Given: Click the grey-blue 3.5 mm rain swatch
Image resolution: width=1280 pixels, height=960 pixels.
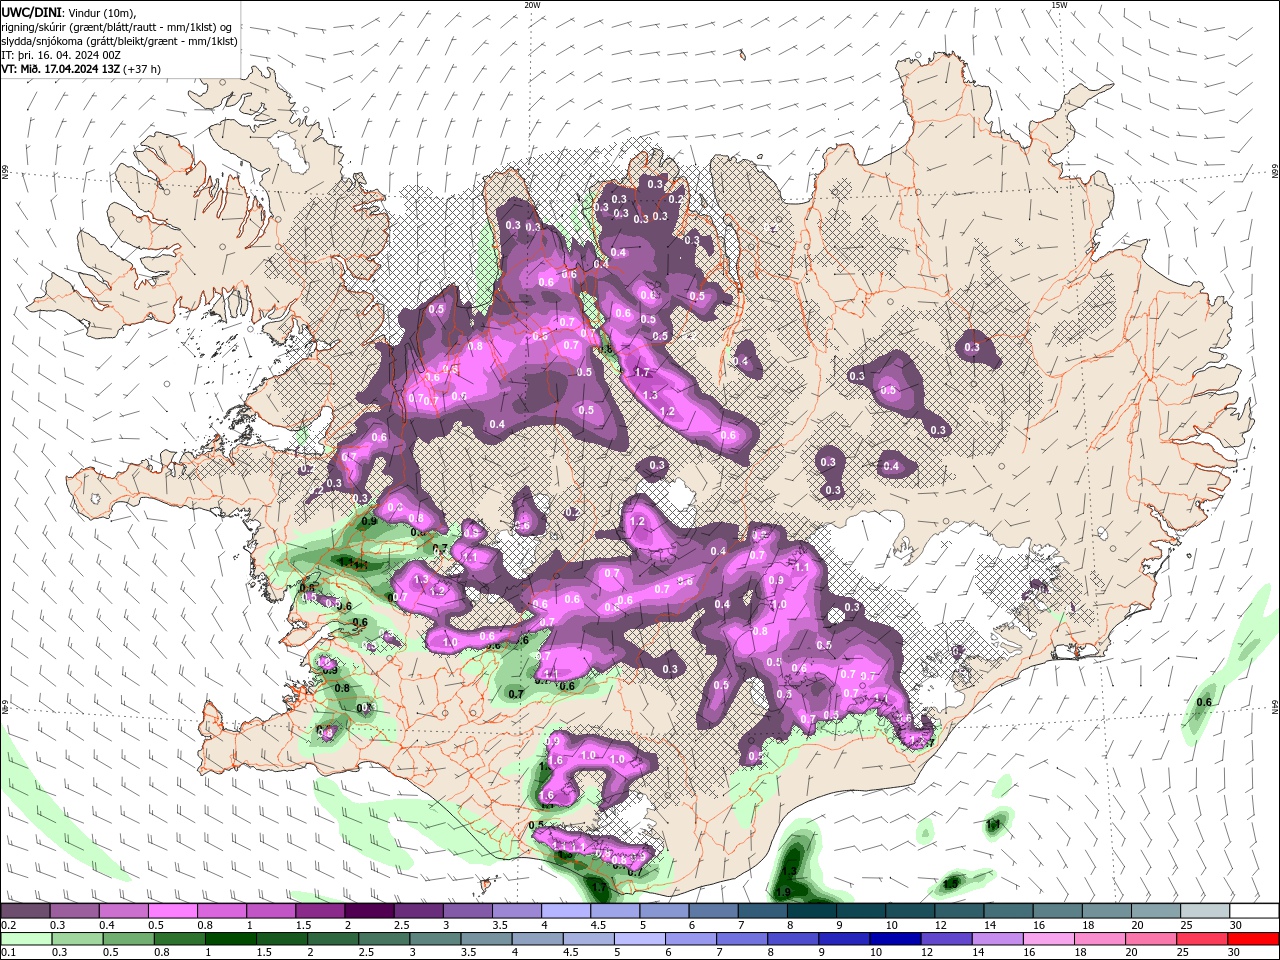Looking at the screenshot, I should click(x=487, y=939).
